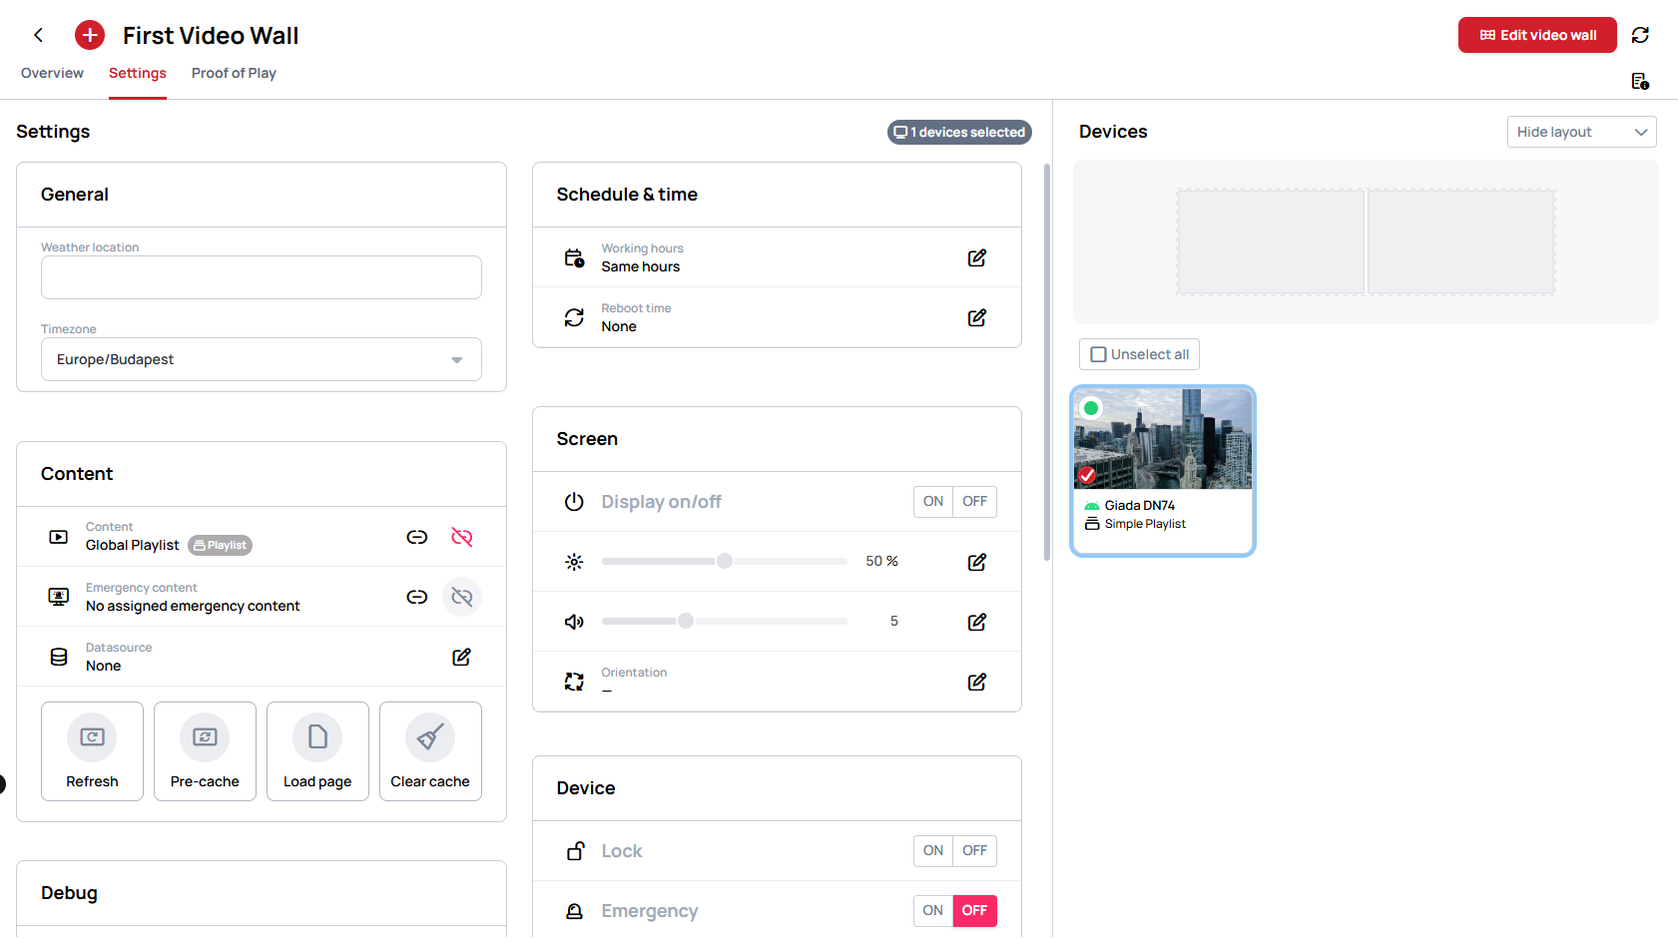Select the Giada DN74 device thumbnail

[1162, 439]
